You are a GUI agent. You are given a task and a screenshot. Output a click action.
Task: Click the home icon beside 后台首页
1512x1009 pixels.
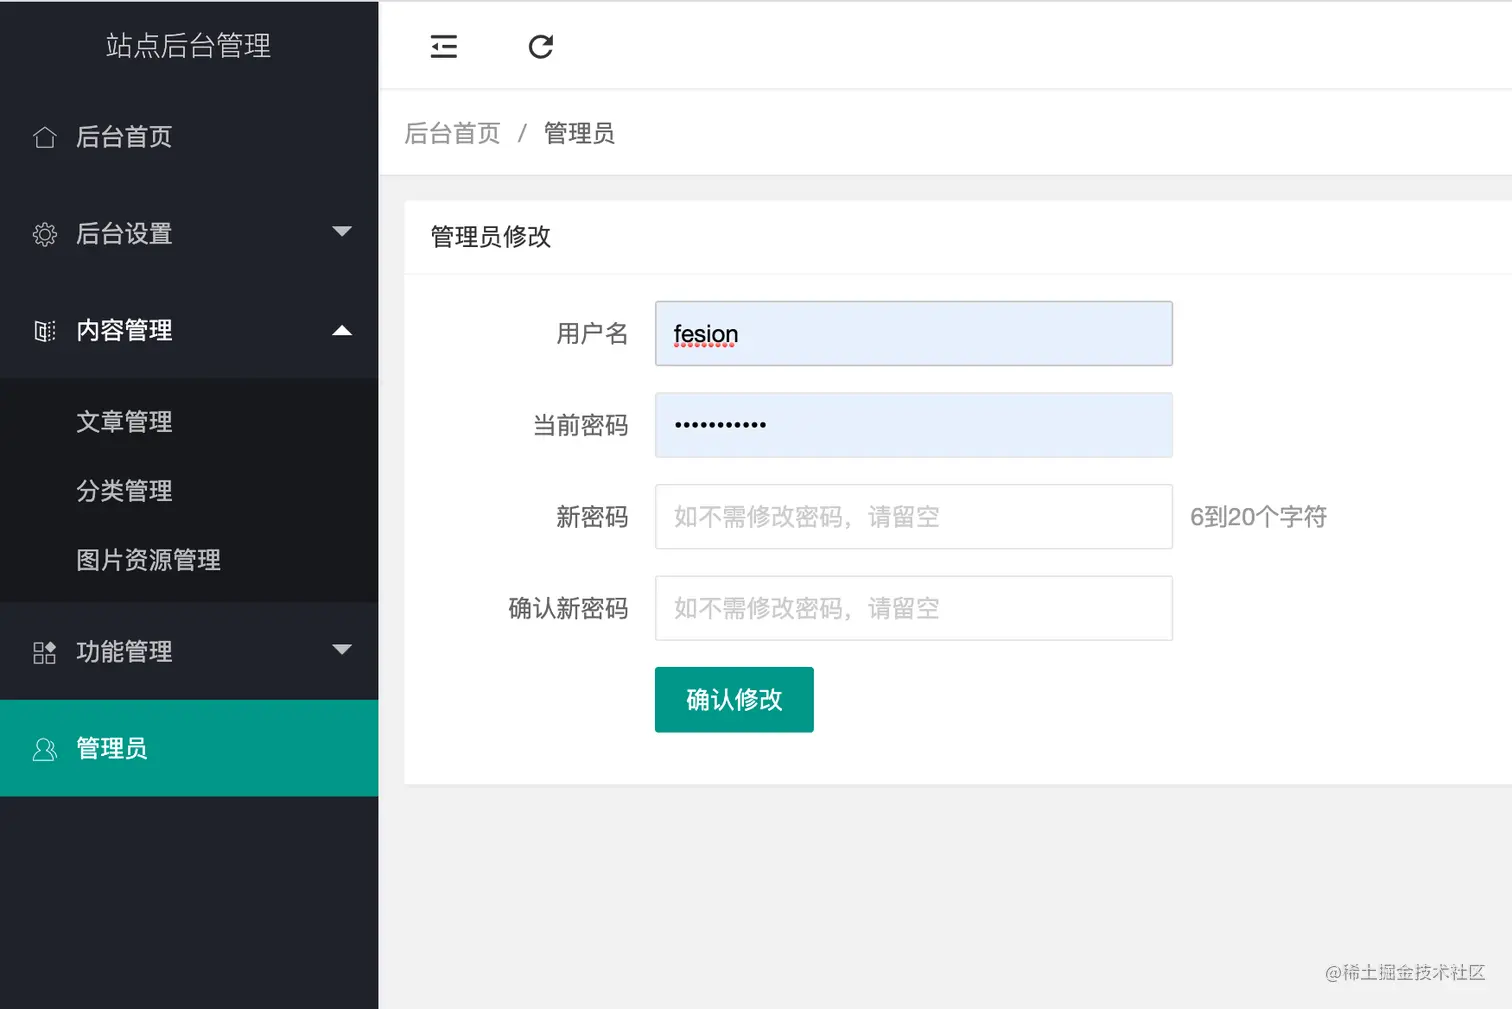[x=44, y=137]
